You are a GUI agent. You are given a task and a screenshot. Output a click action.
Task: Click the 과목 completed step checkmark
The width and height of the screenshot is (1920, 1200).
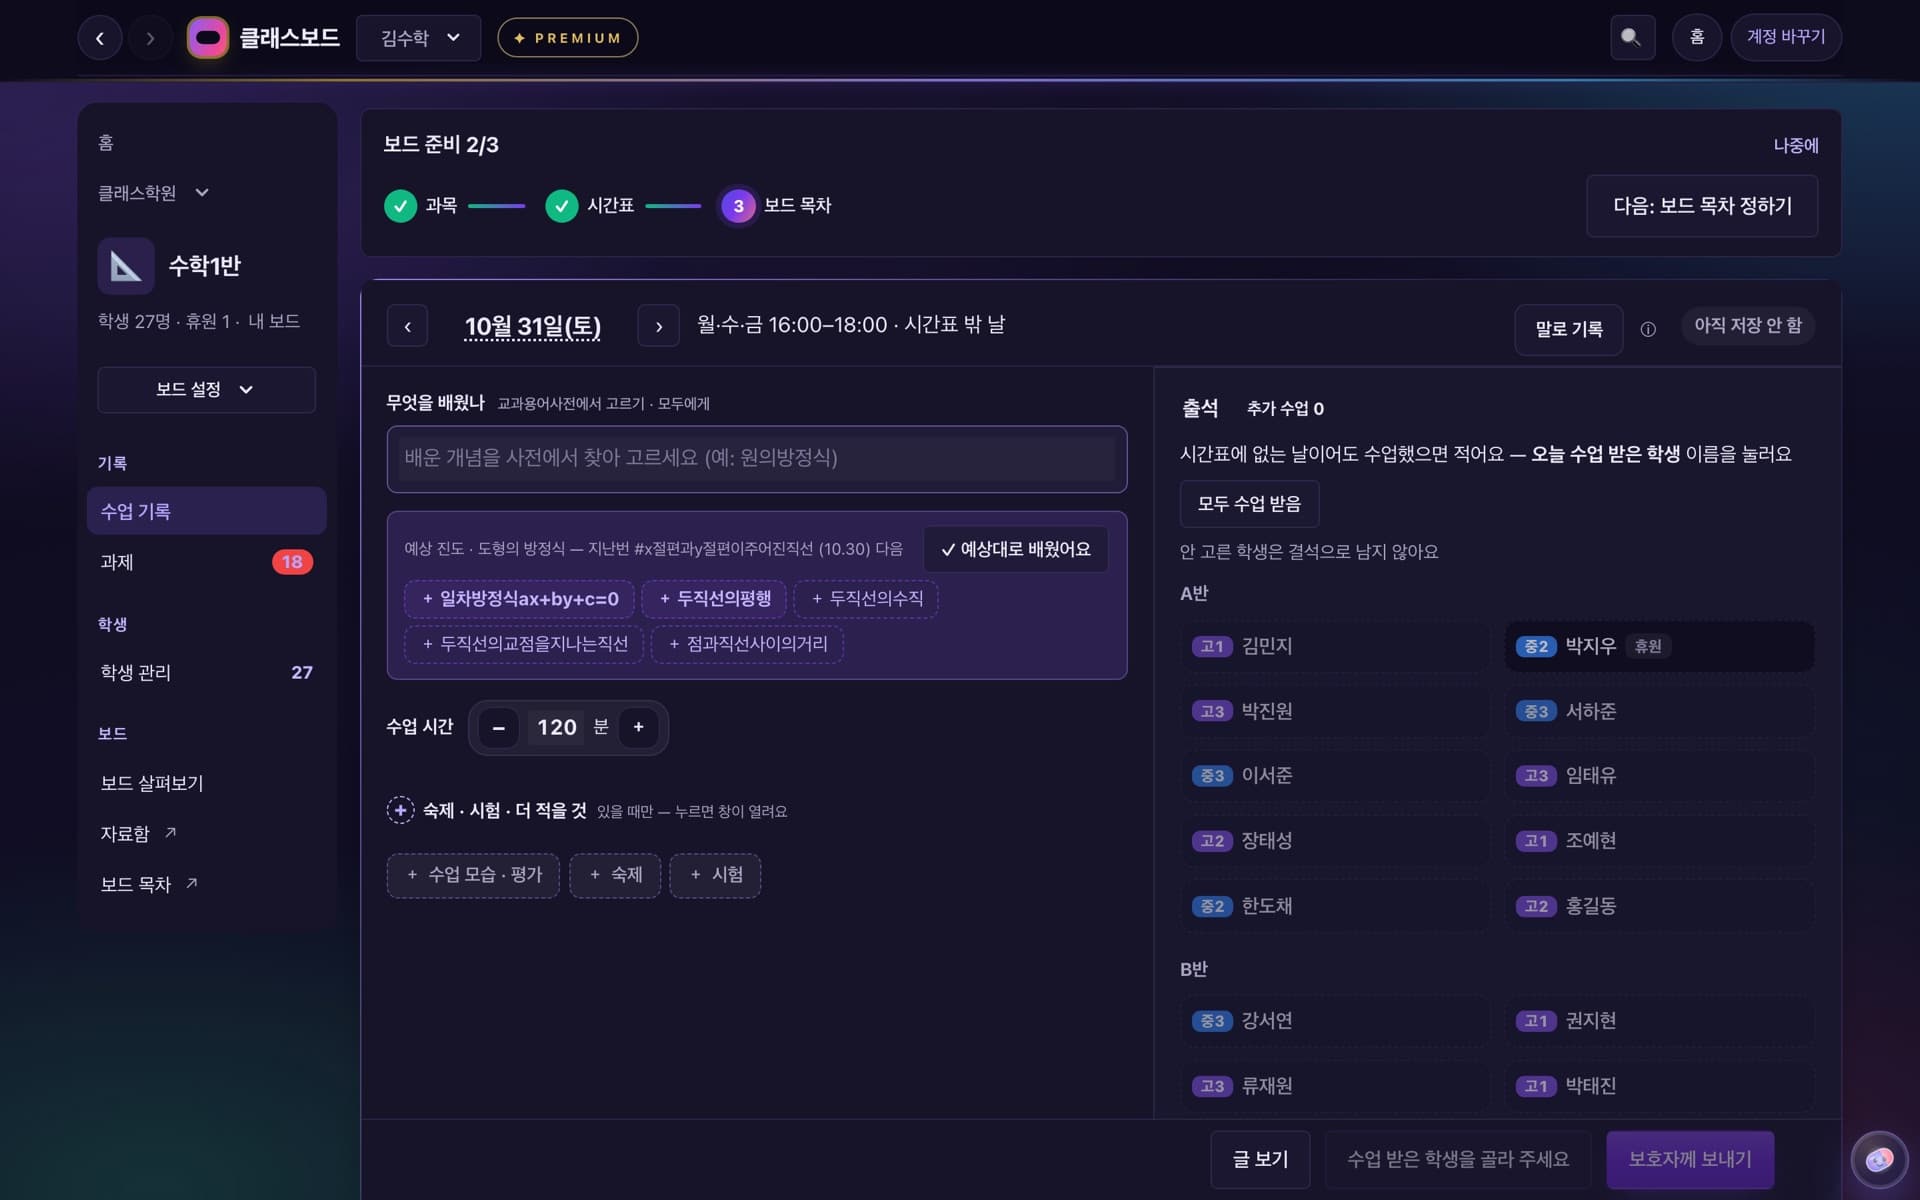(400, 206)
